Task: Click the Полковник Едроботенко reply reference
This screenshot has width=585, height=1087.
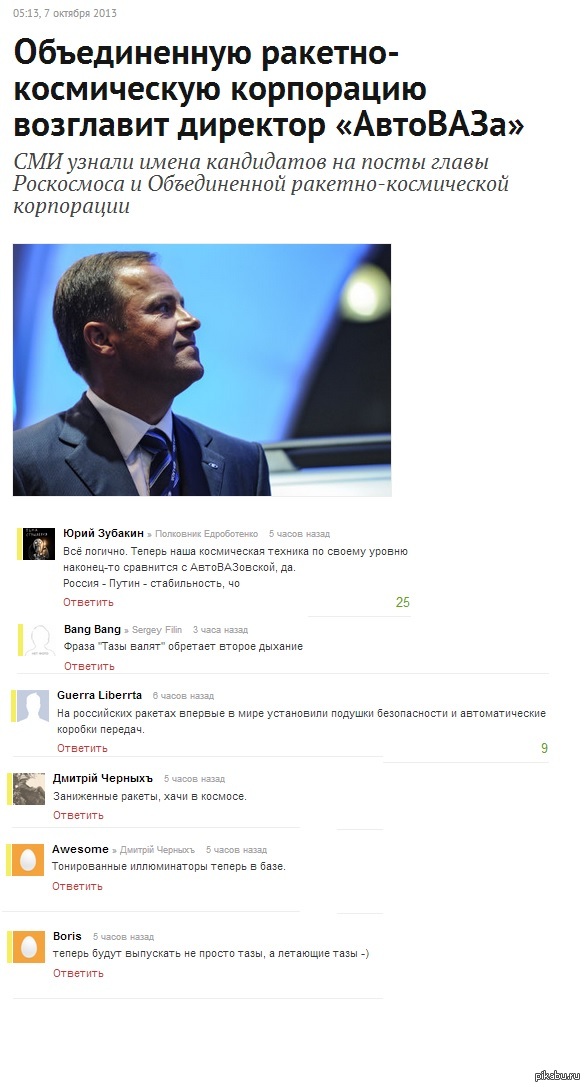Action: coord(207,534)
